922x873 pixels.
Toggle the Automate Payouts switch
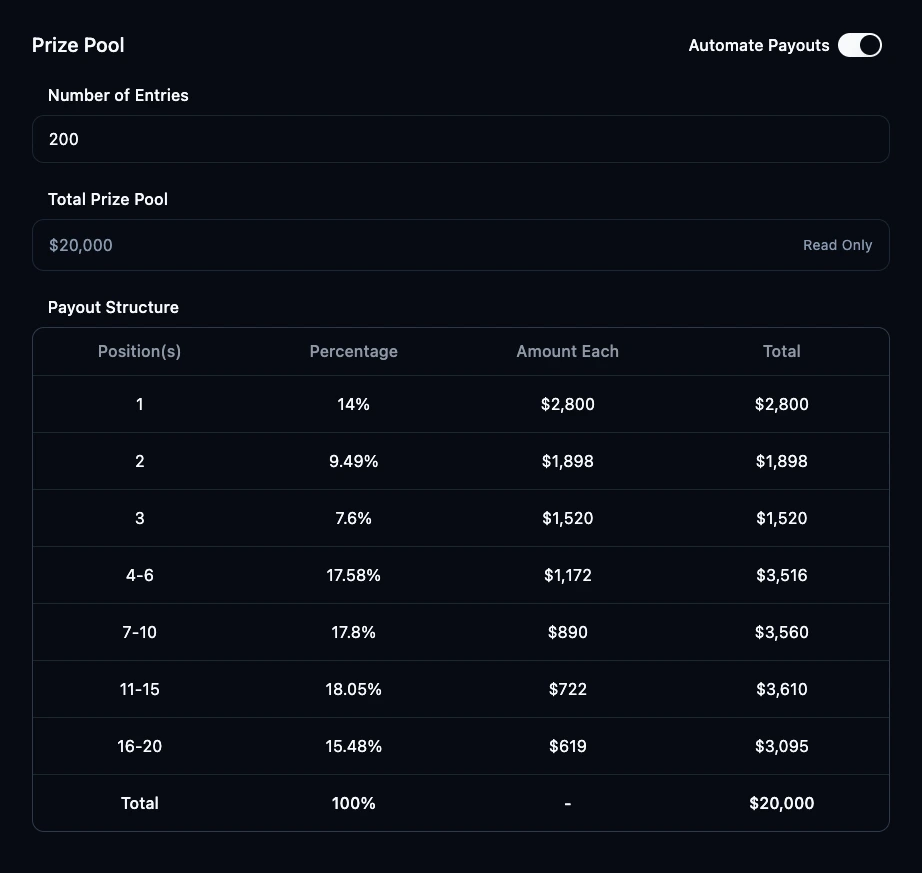[859, 45]
